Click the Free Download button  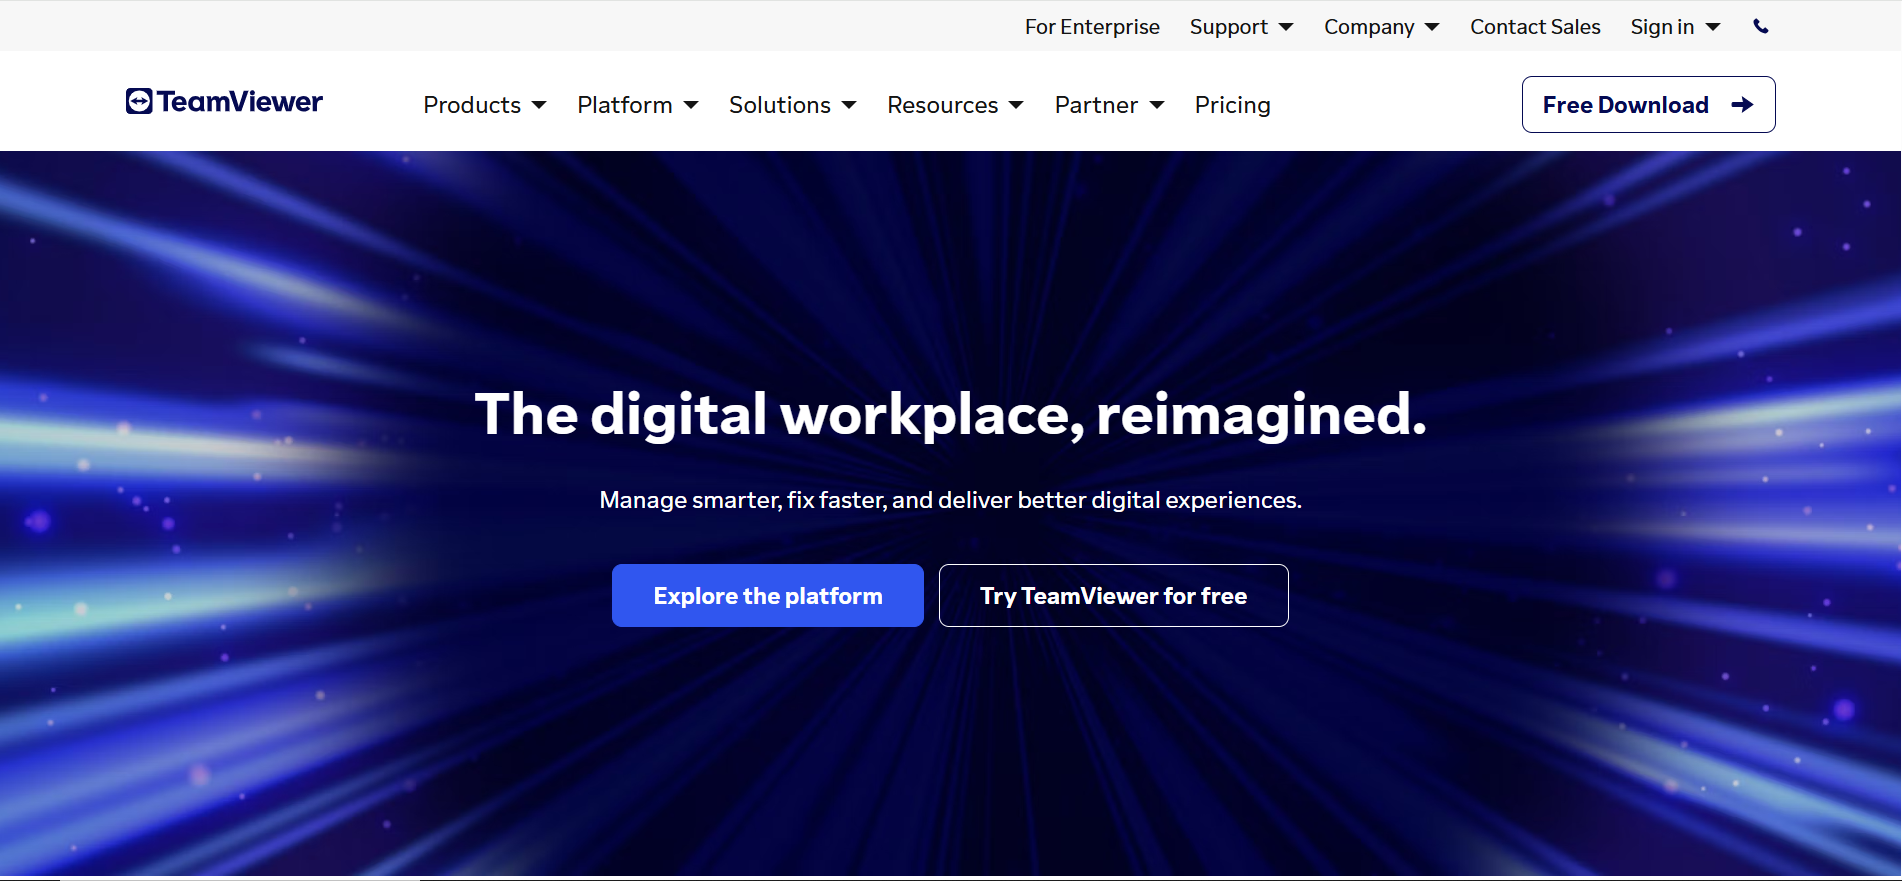coord(1648,105)
